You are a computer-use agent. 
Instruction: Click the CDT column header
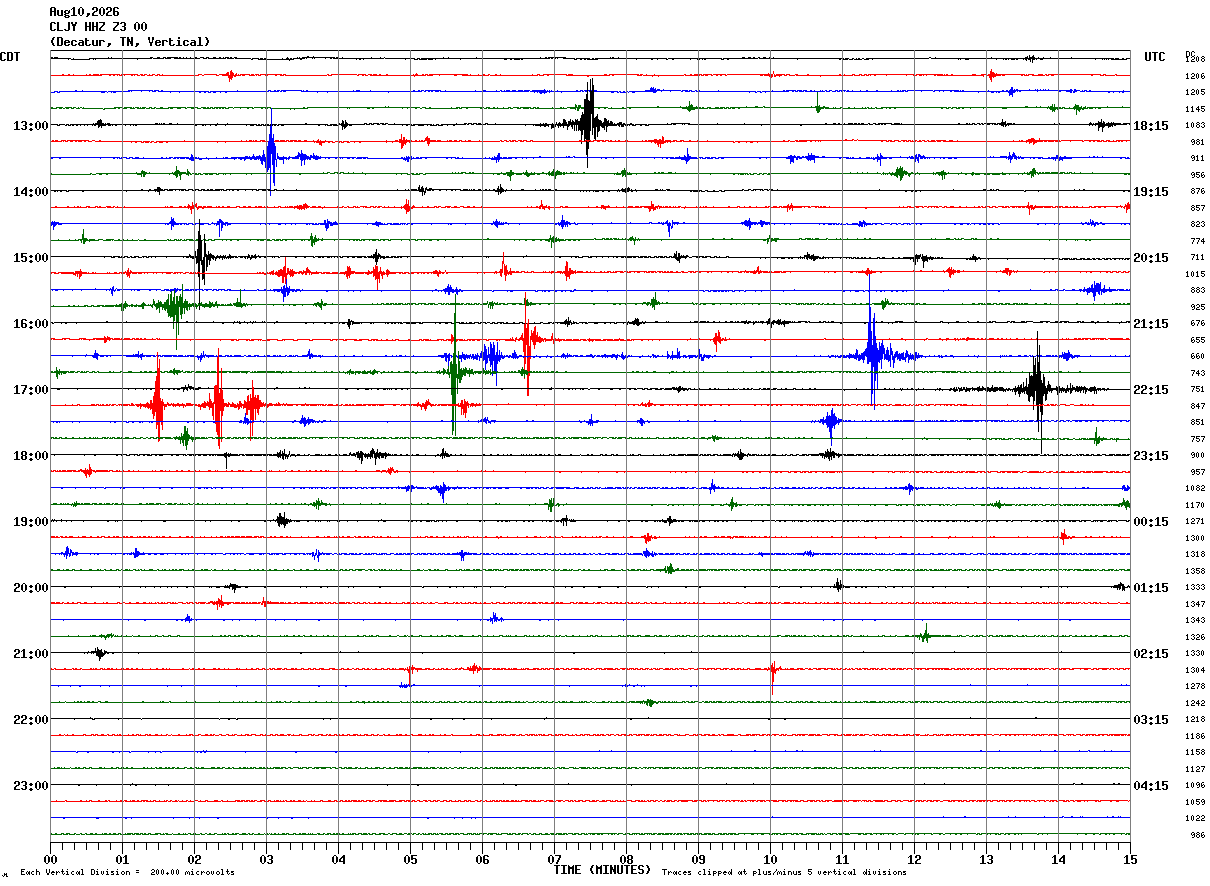click(10, 57)
